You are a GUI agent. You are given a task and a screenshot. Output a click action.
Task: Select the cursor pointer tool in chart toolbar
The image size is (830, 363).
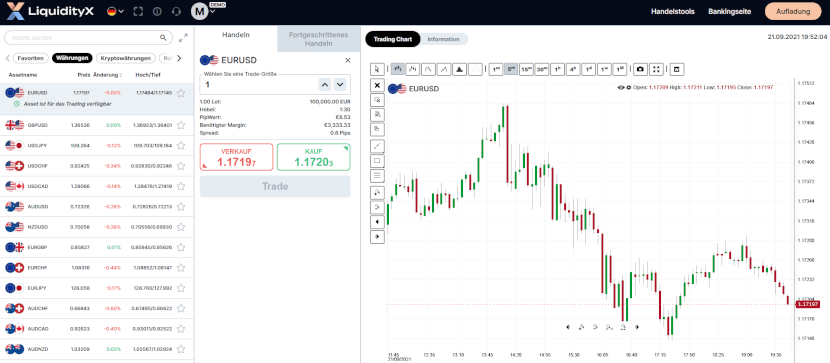click(x=377, y=69)
